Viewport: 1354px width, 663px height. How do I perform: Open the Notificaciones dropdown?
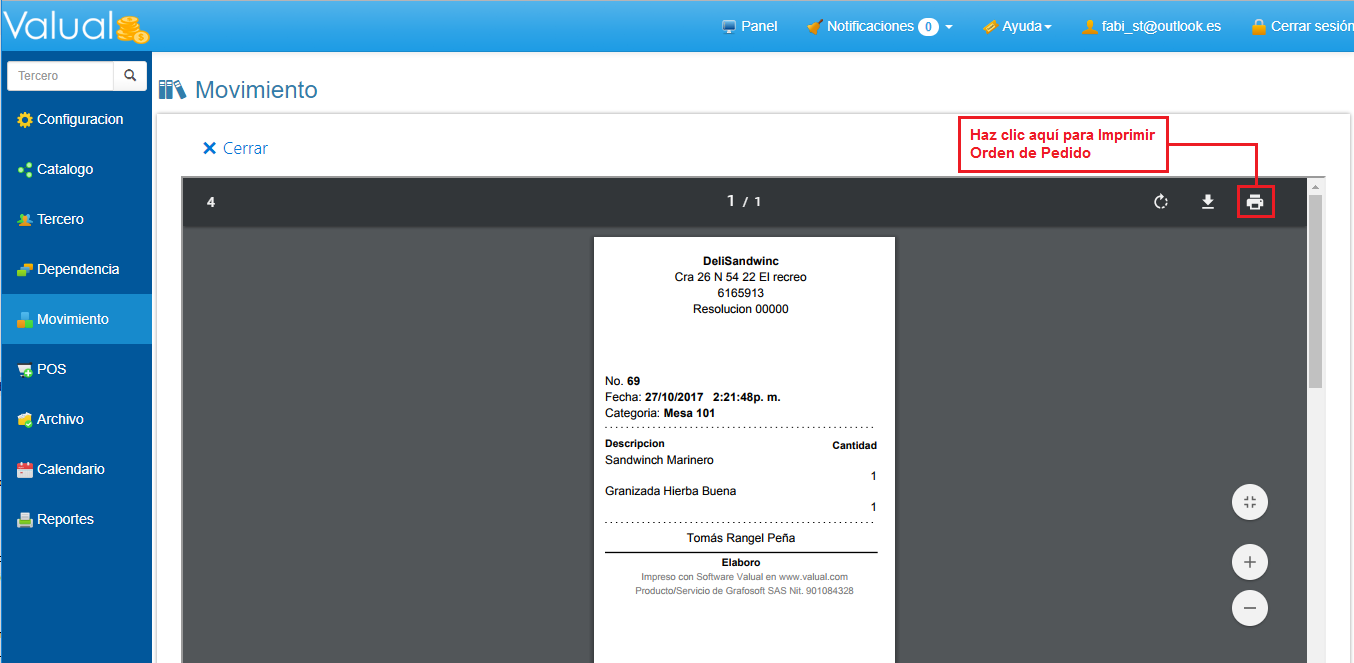pyautogui.click(x=880, y=27)
